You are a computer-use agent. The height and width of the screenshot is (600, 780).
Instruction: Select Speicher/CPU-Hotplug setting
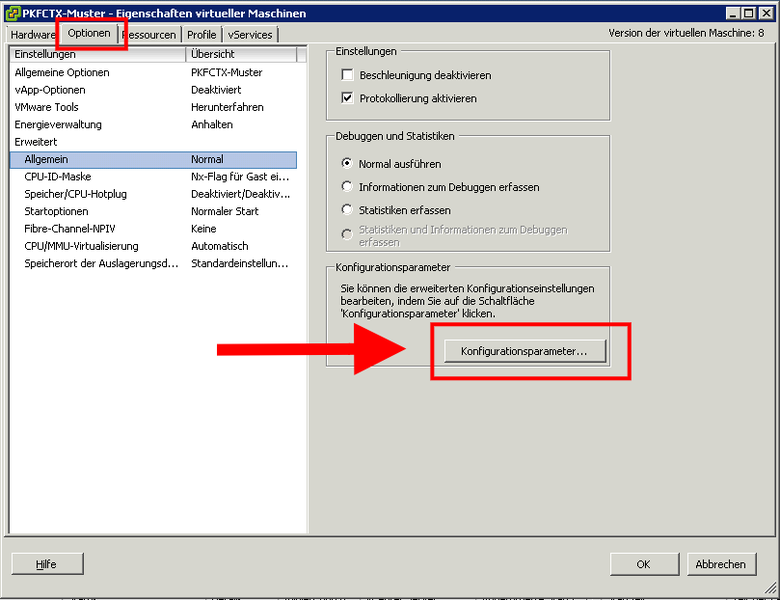pos(75,194)
